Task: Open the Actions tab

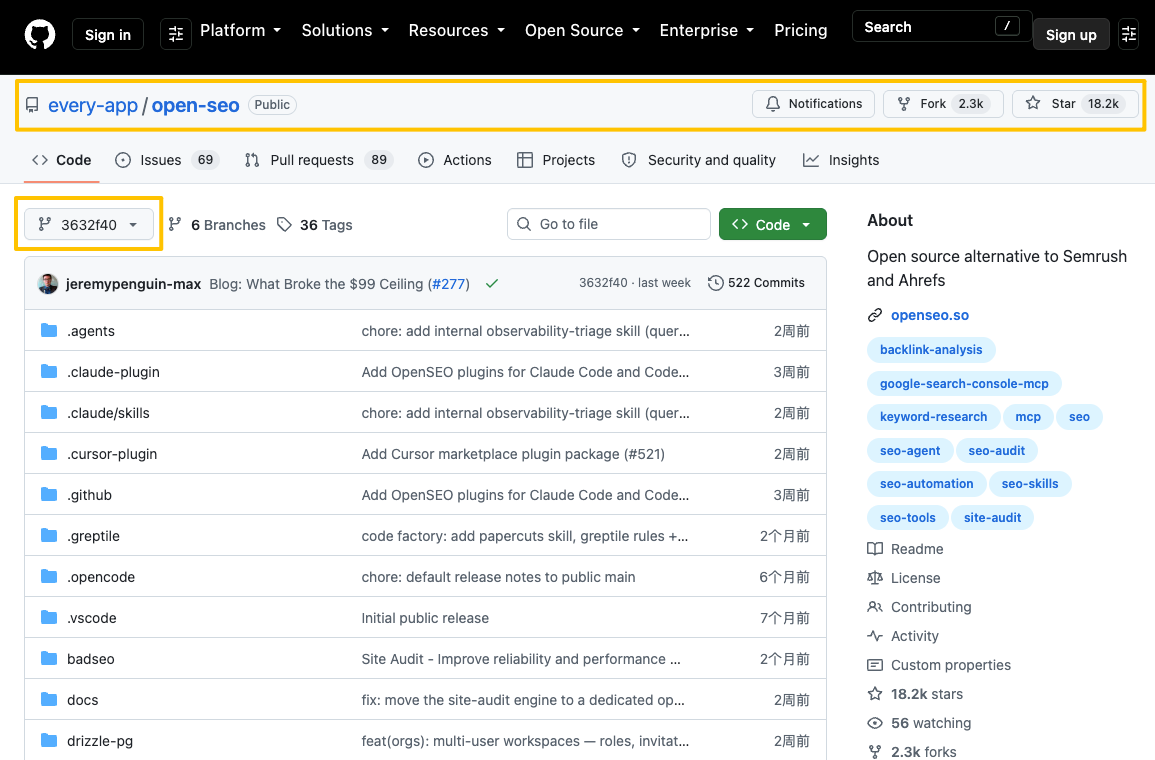Action: [x=454, y=161]
